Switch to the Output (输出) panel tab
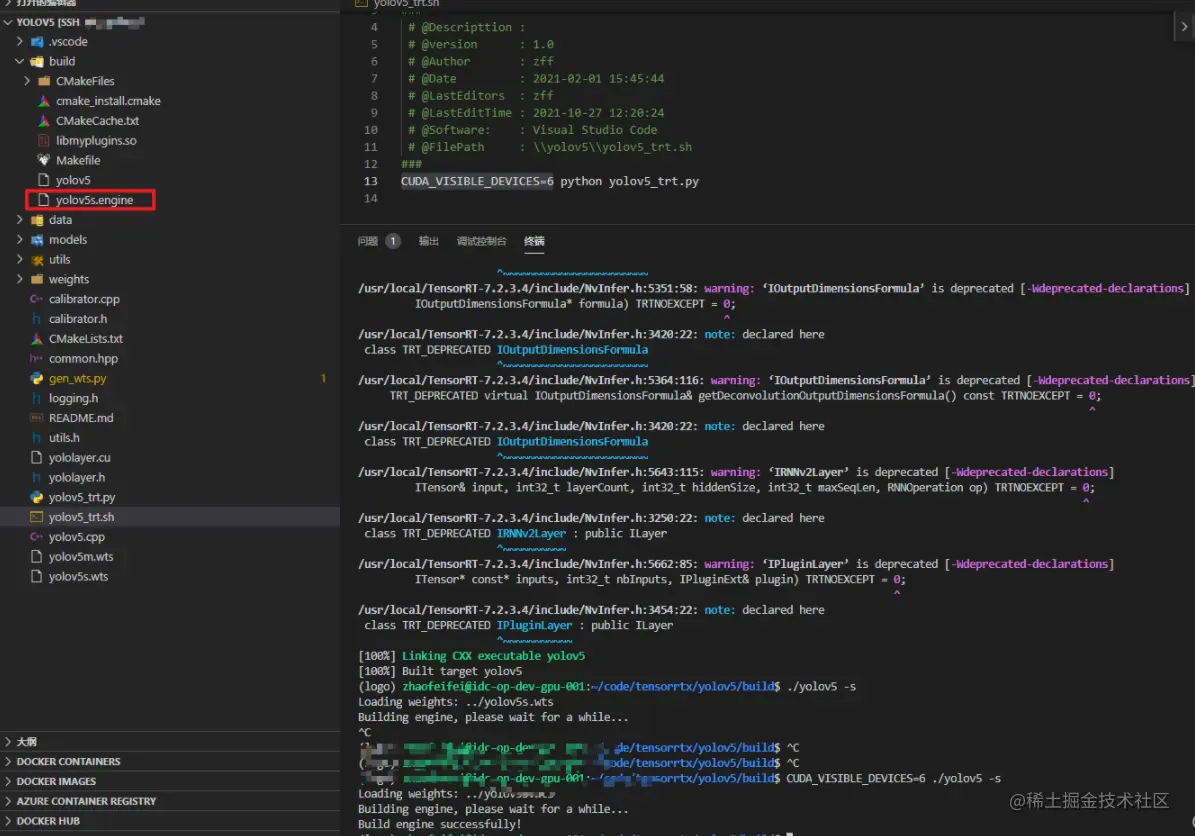The image size is (1195, 836). (x=428, y=241)
